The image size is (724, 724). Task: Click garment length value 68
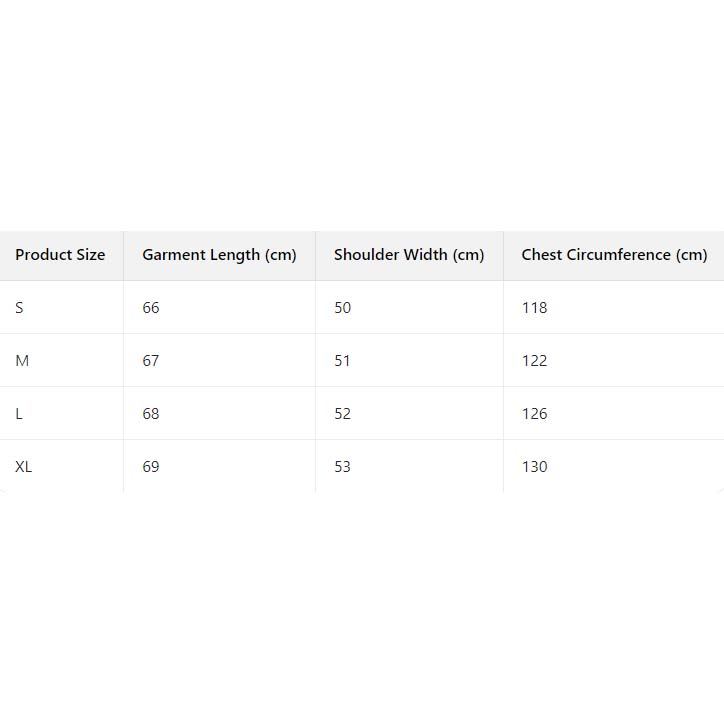tap(151, 414)
